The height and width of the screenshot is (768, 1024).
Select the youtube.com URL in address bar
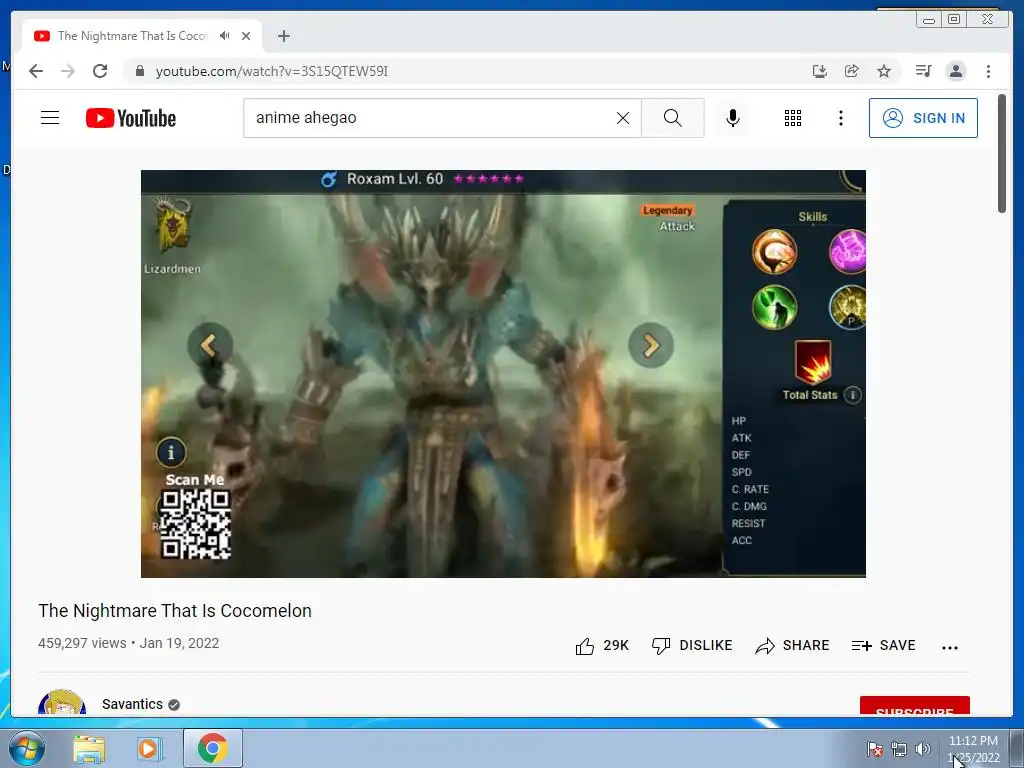(x=272, y=71)
